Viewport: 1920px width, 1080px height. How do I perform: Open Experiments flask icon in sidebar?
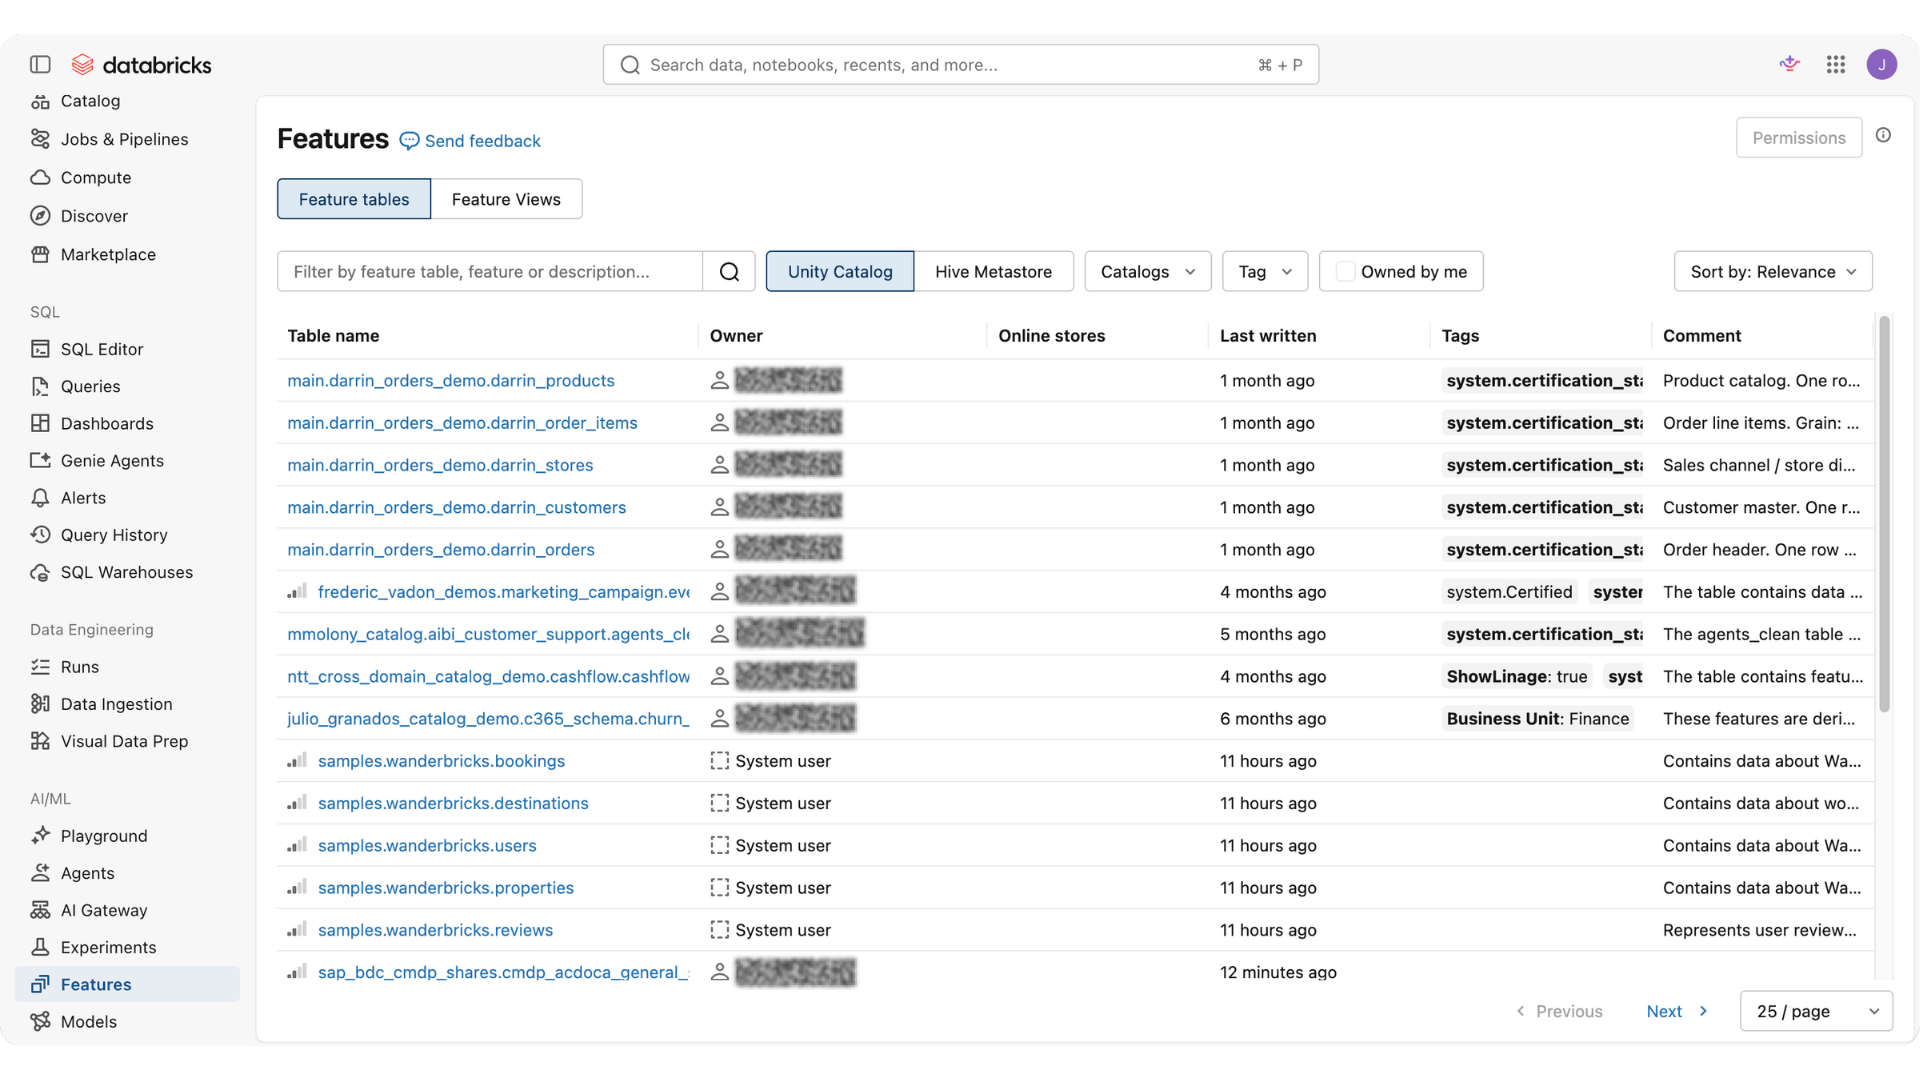coord(40,947)
